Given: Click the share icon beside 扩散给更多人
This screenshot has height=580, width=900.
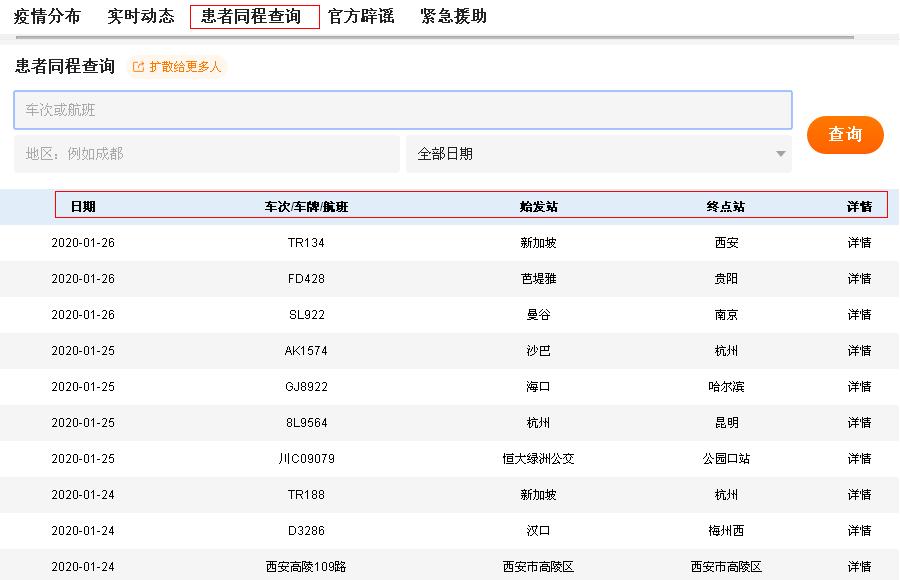Looking at the screenshot, I should pos(137,67).
